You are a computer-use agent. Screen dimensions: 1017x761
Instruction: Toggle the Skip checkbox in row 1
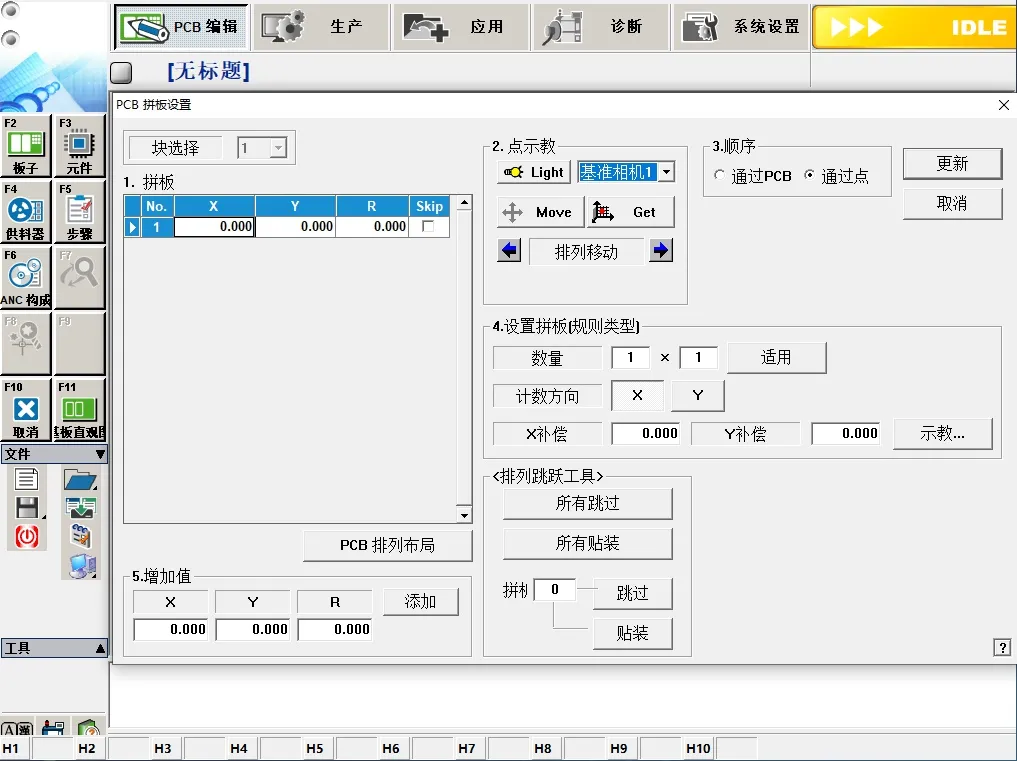tap(428, 227)
